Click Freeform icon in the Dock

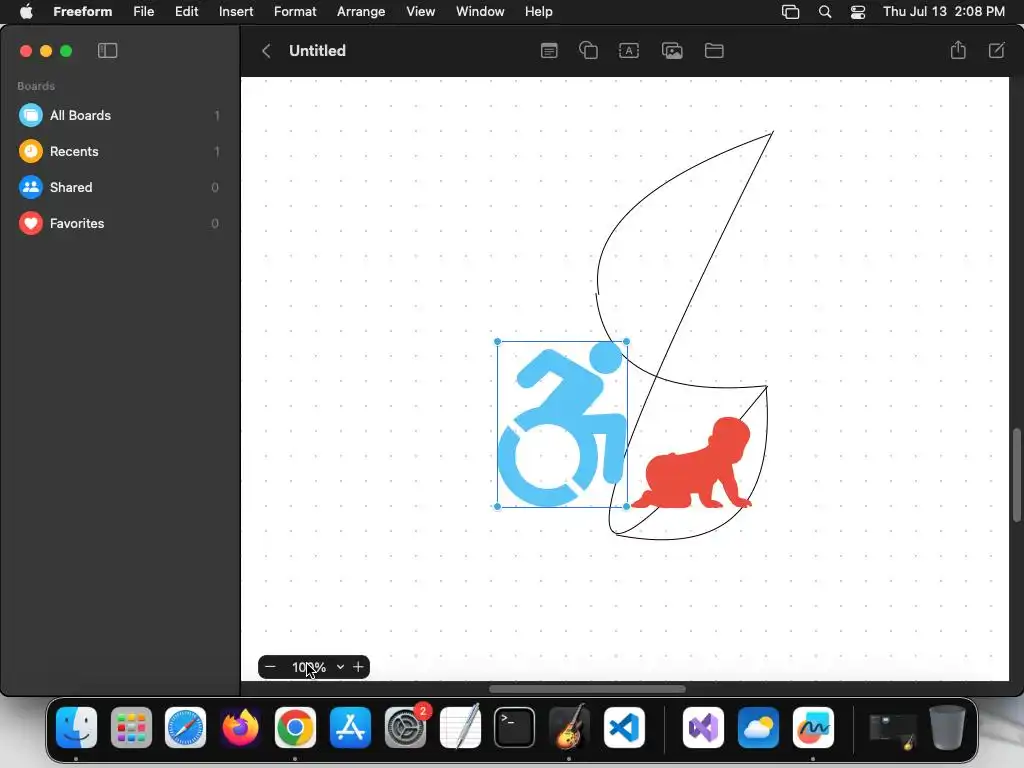813,728
